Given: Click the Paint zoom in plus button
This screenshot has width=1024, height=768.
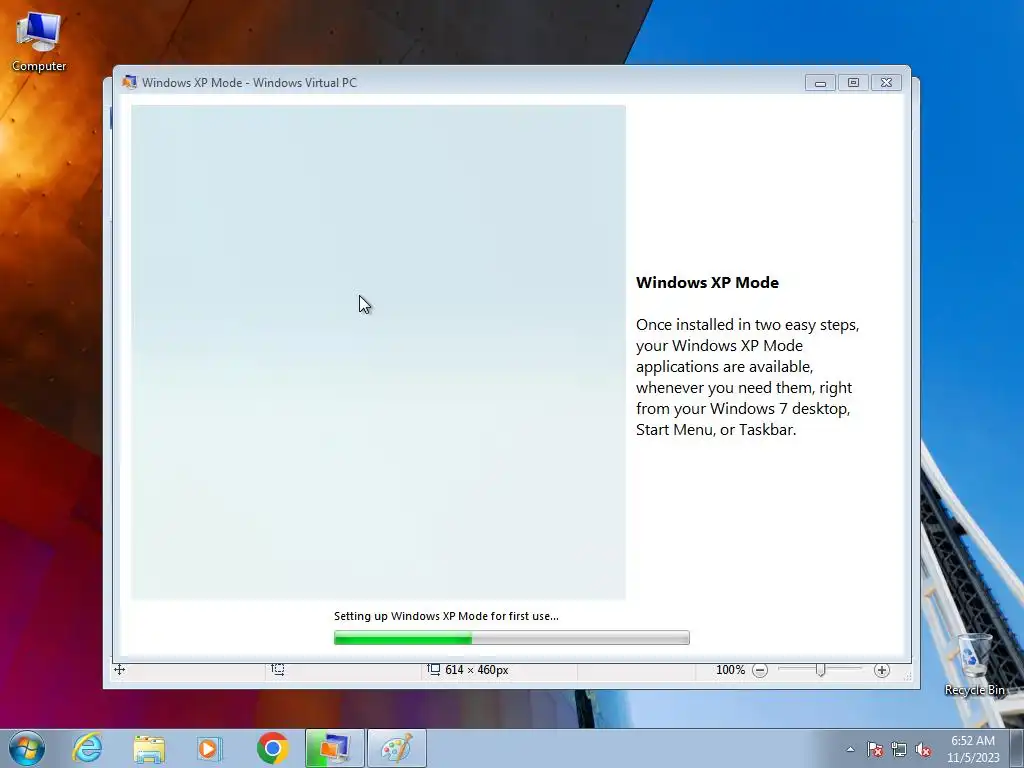Looking at the screenshot, I should [882, 670].
